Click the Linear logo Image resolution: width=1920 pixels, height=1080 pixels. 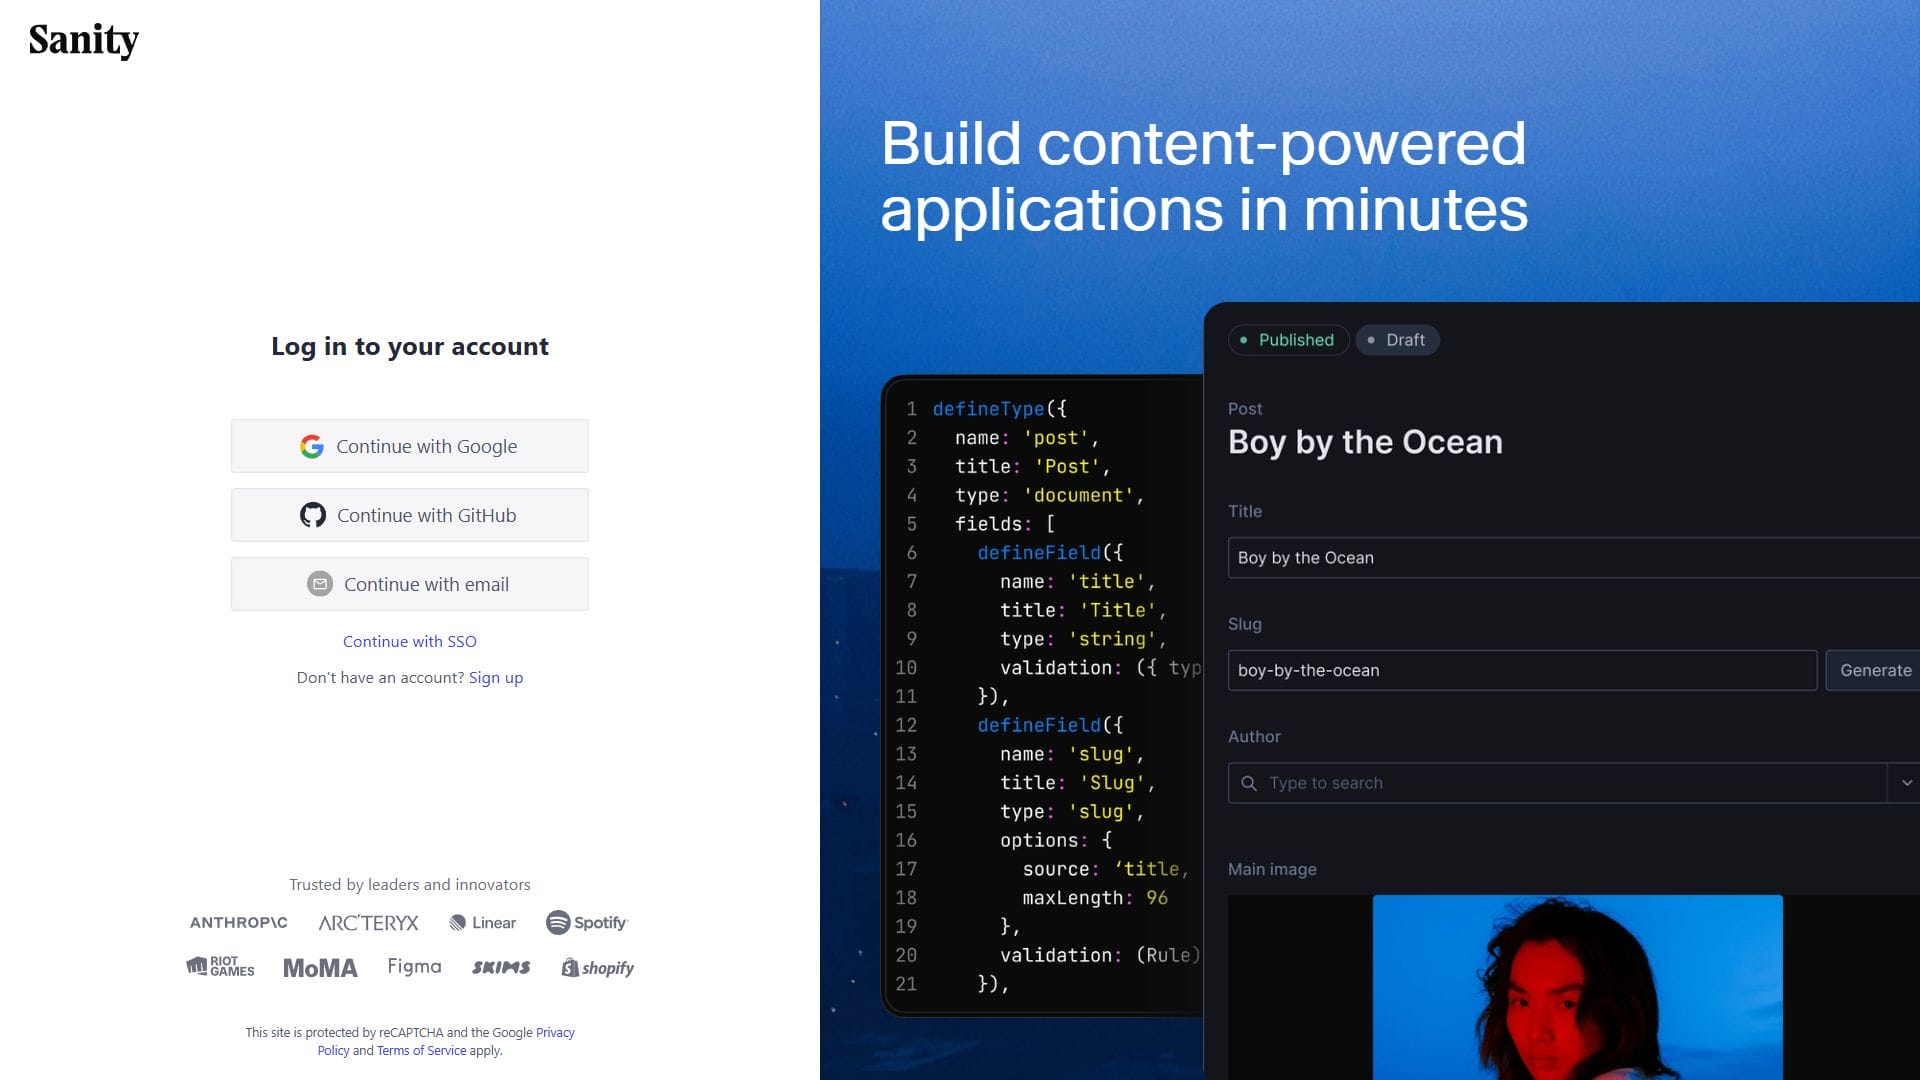483,922
